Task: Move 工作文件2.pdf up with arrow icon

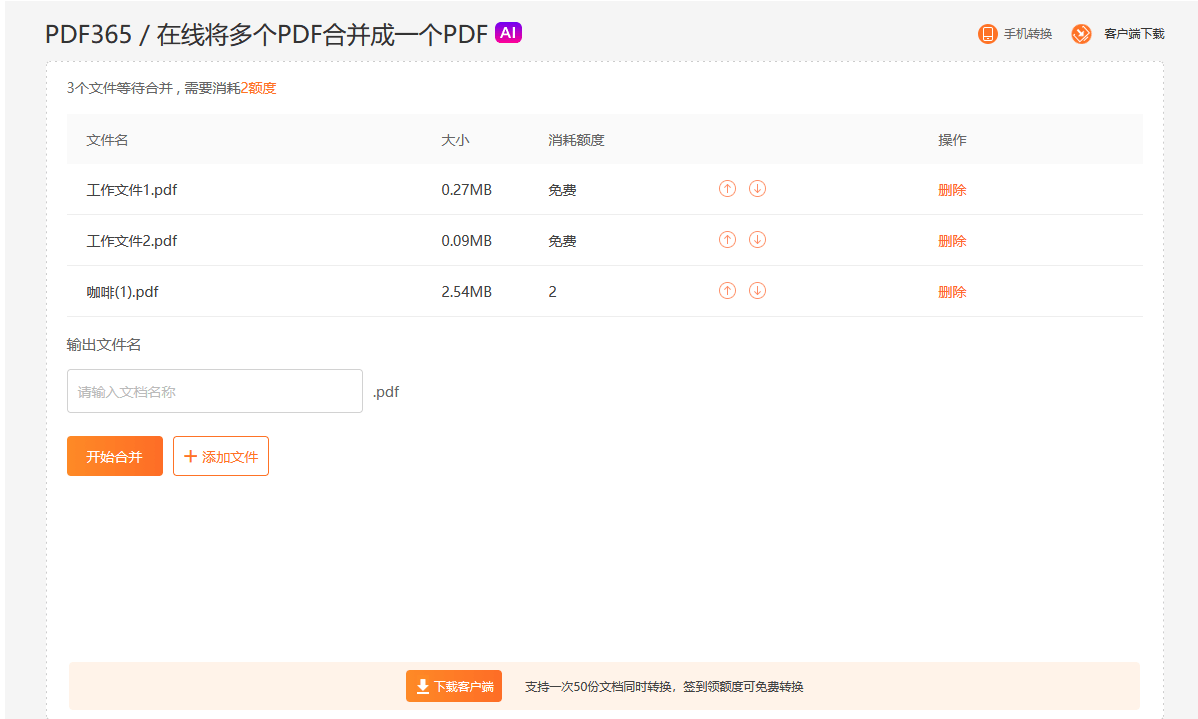Action: 727,239
